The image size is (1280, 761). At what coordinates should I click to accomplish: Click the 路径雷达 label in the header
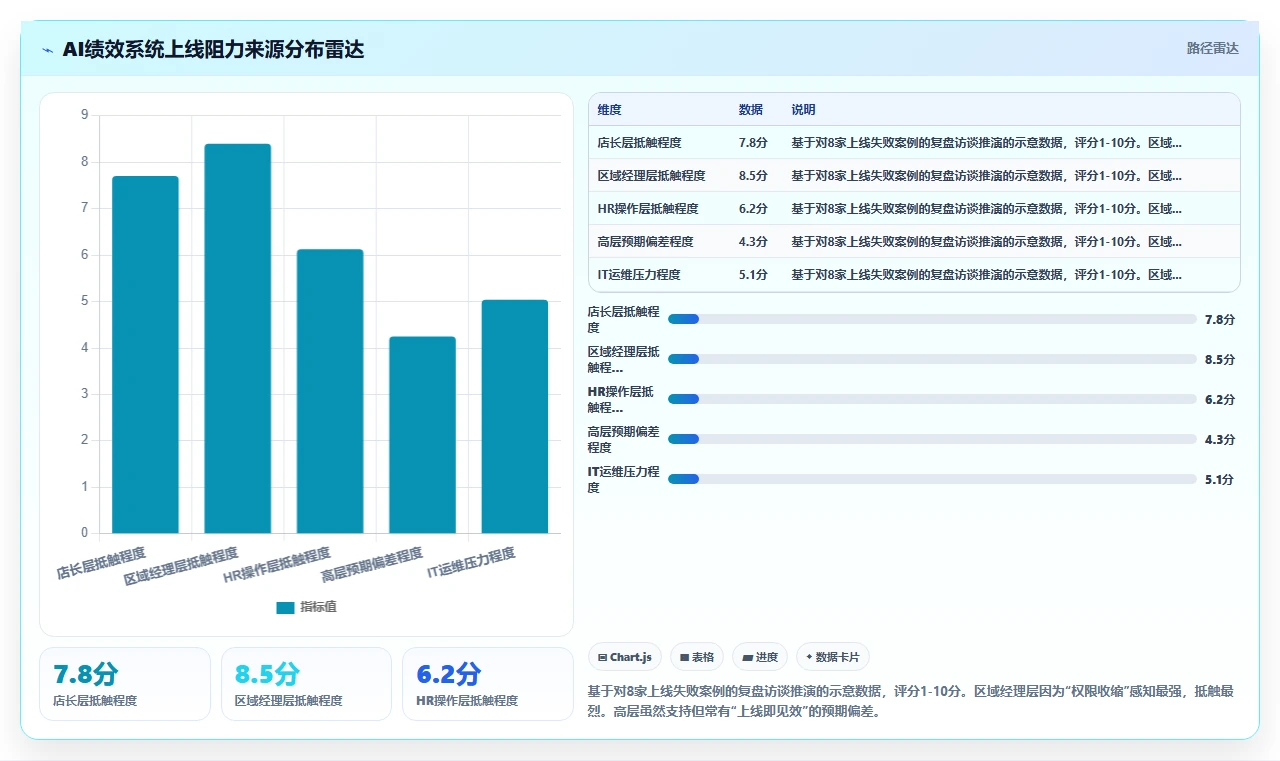(x=1212, y=48)
